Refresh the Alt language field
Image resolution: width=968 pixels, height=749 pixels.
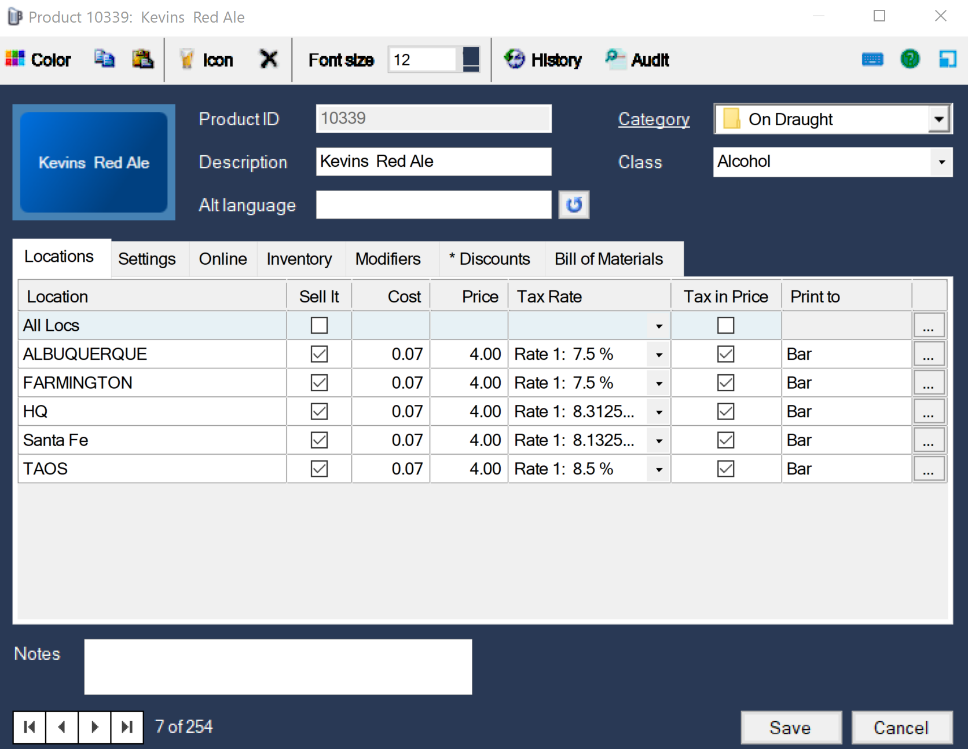click(x=574, y=204)
